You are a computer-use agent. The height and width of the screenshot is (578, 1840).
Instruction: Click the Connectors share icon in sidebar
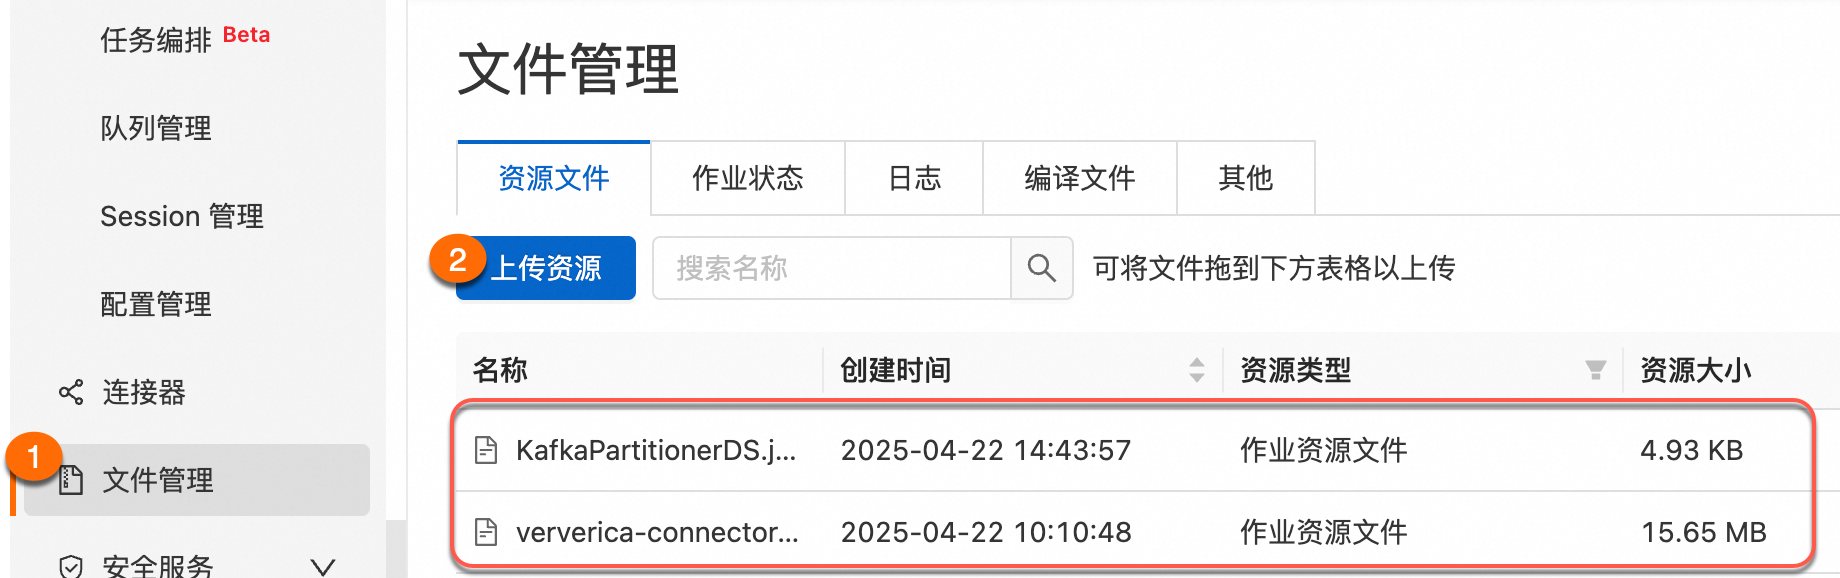click(x=71, y=392)
